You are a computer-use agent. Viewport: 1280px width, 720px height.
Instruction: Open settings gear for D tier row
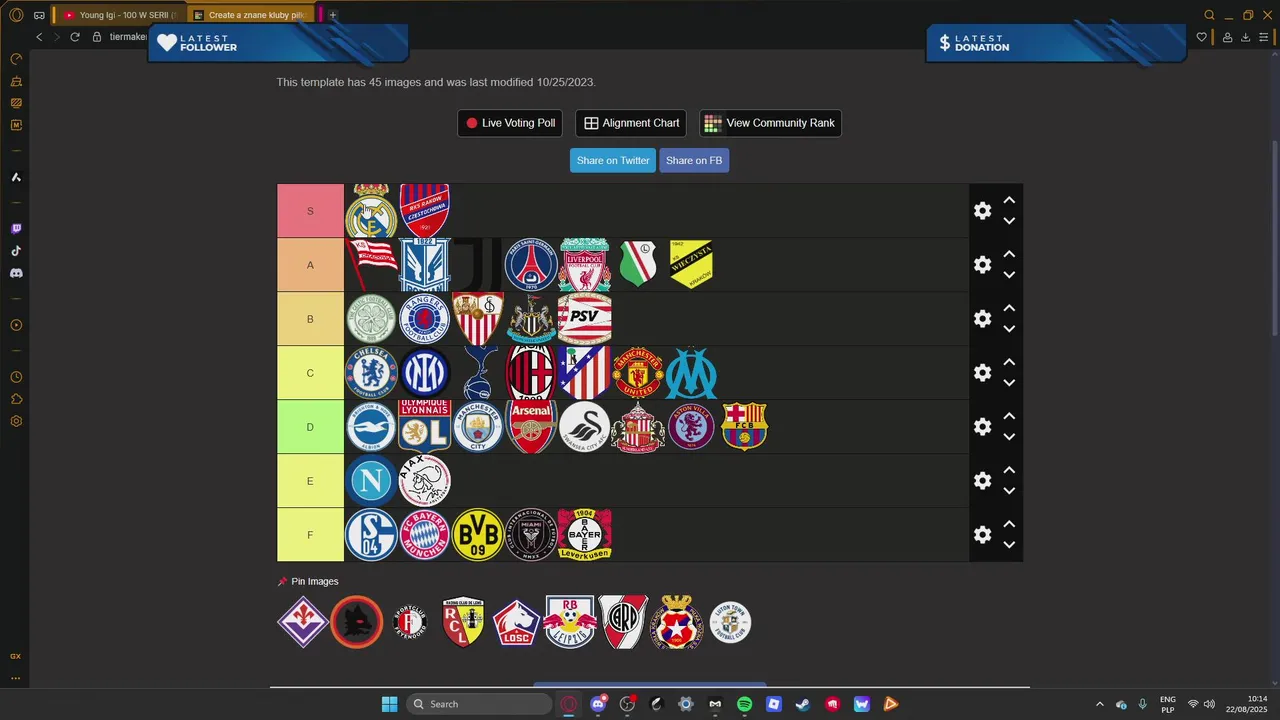pos(982,427)
